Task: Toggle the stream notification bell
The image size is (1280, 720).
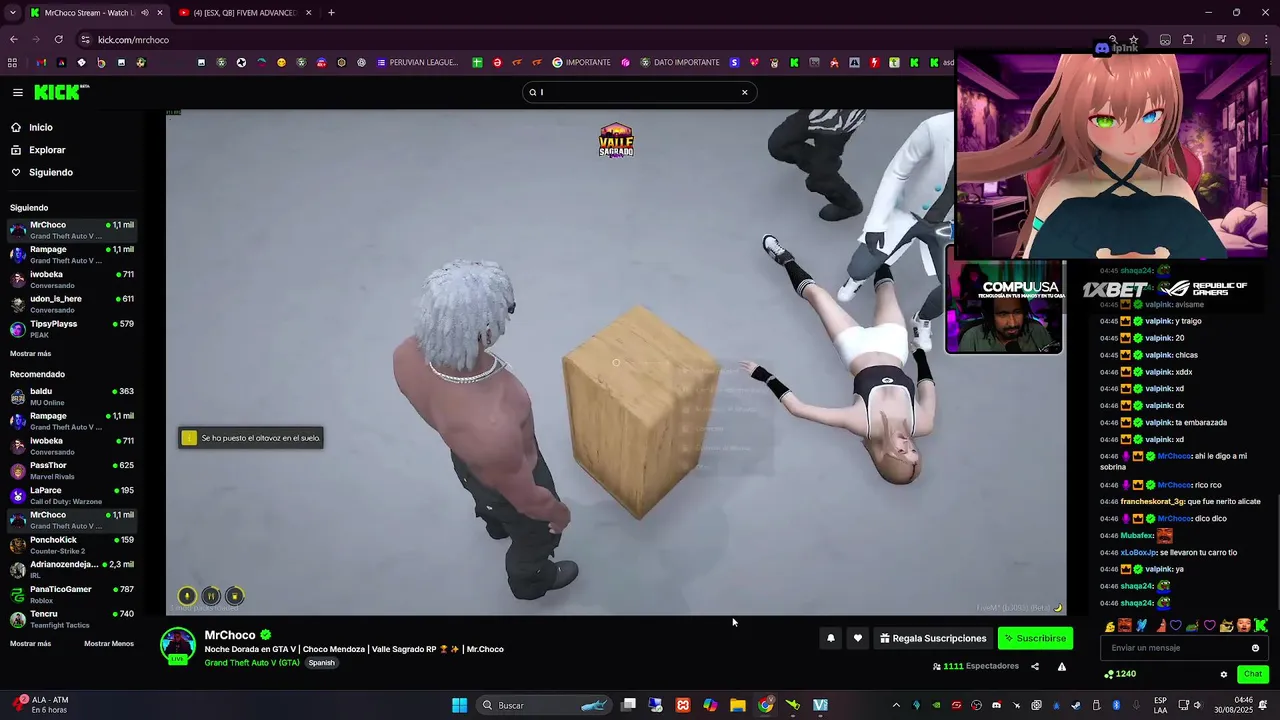Action: click(830, 638)
